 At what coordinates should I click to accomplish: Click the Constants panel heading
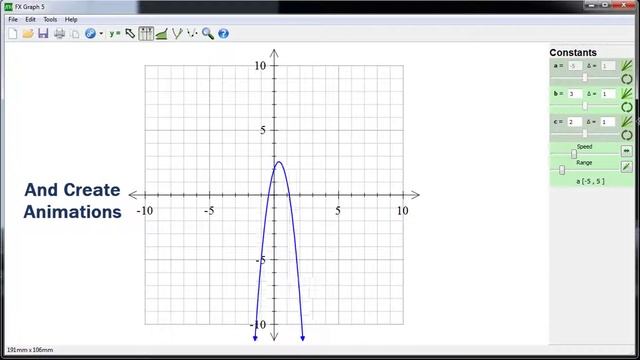[x=573, y=53]
